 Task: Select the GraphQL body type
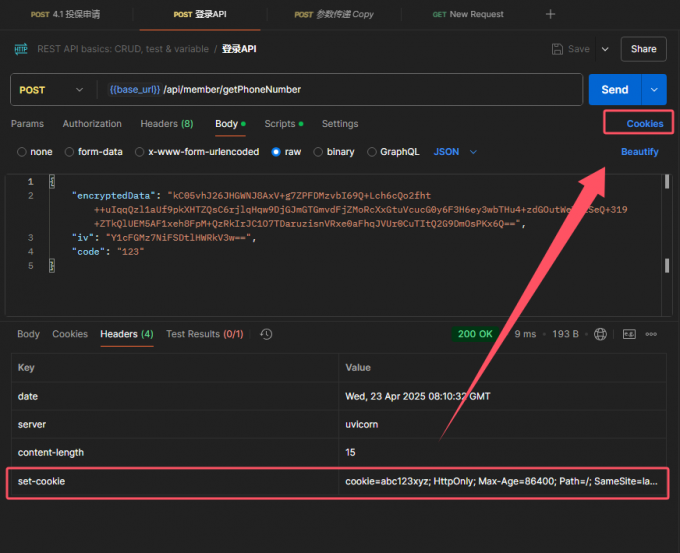tap(372, 152)
